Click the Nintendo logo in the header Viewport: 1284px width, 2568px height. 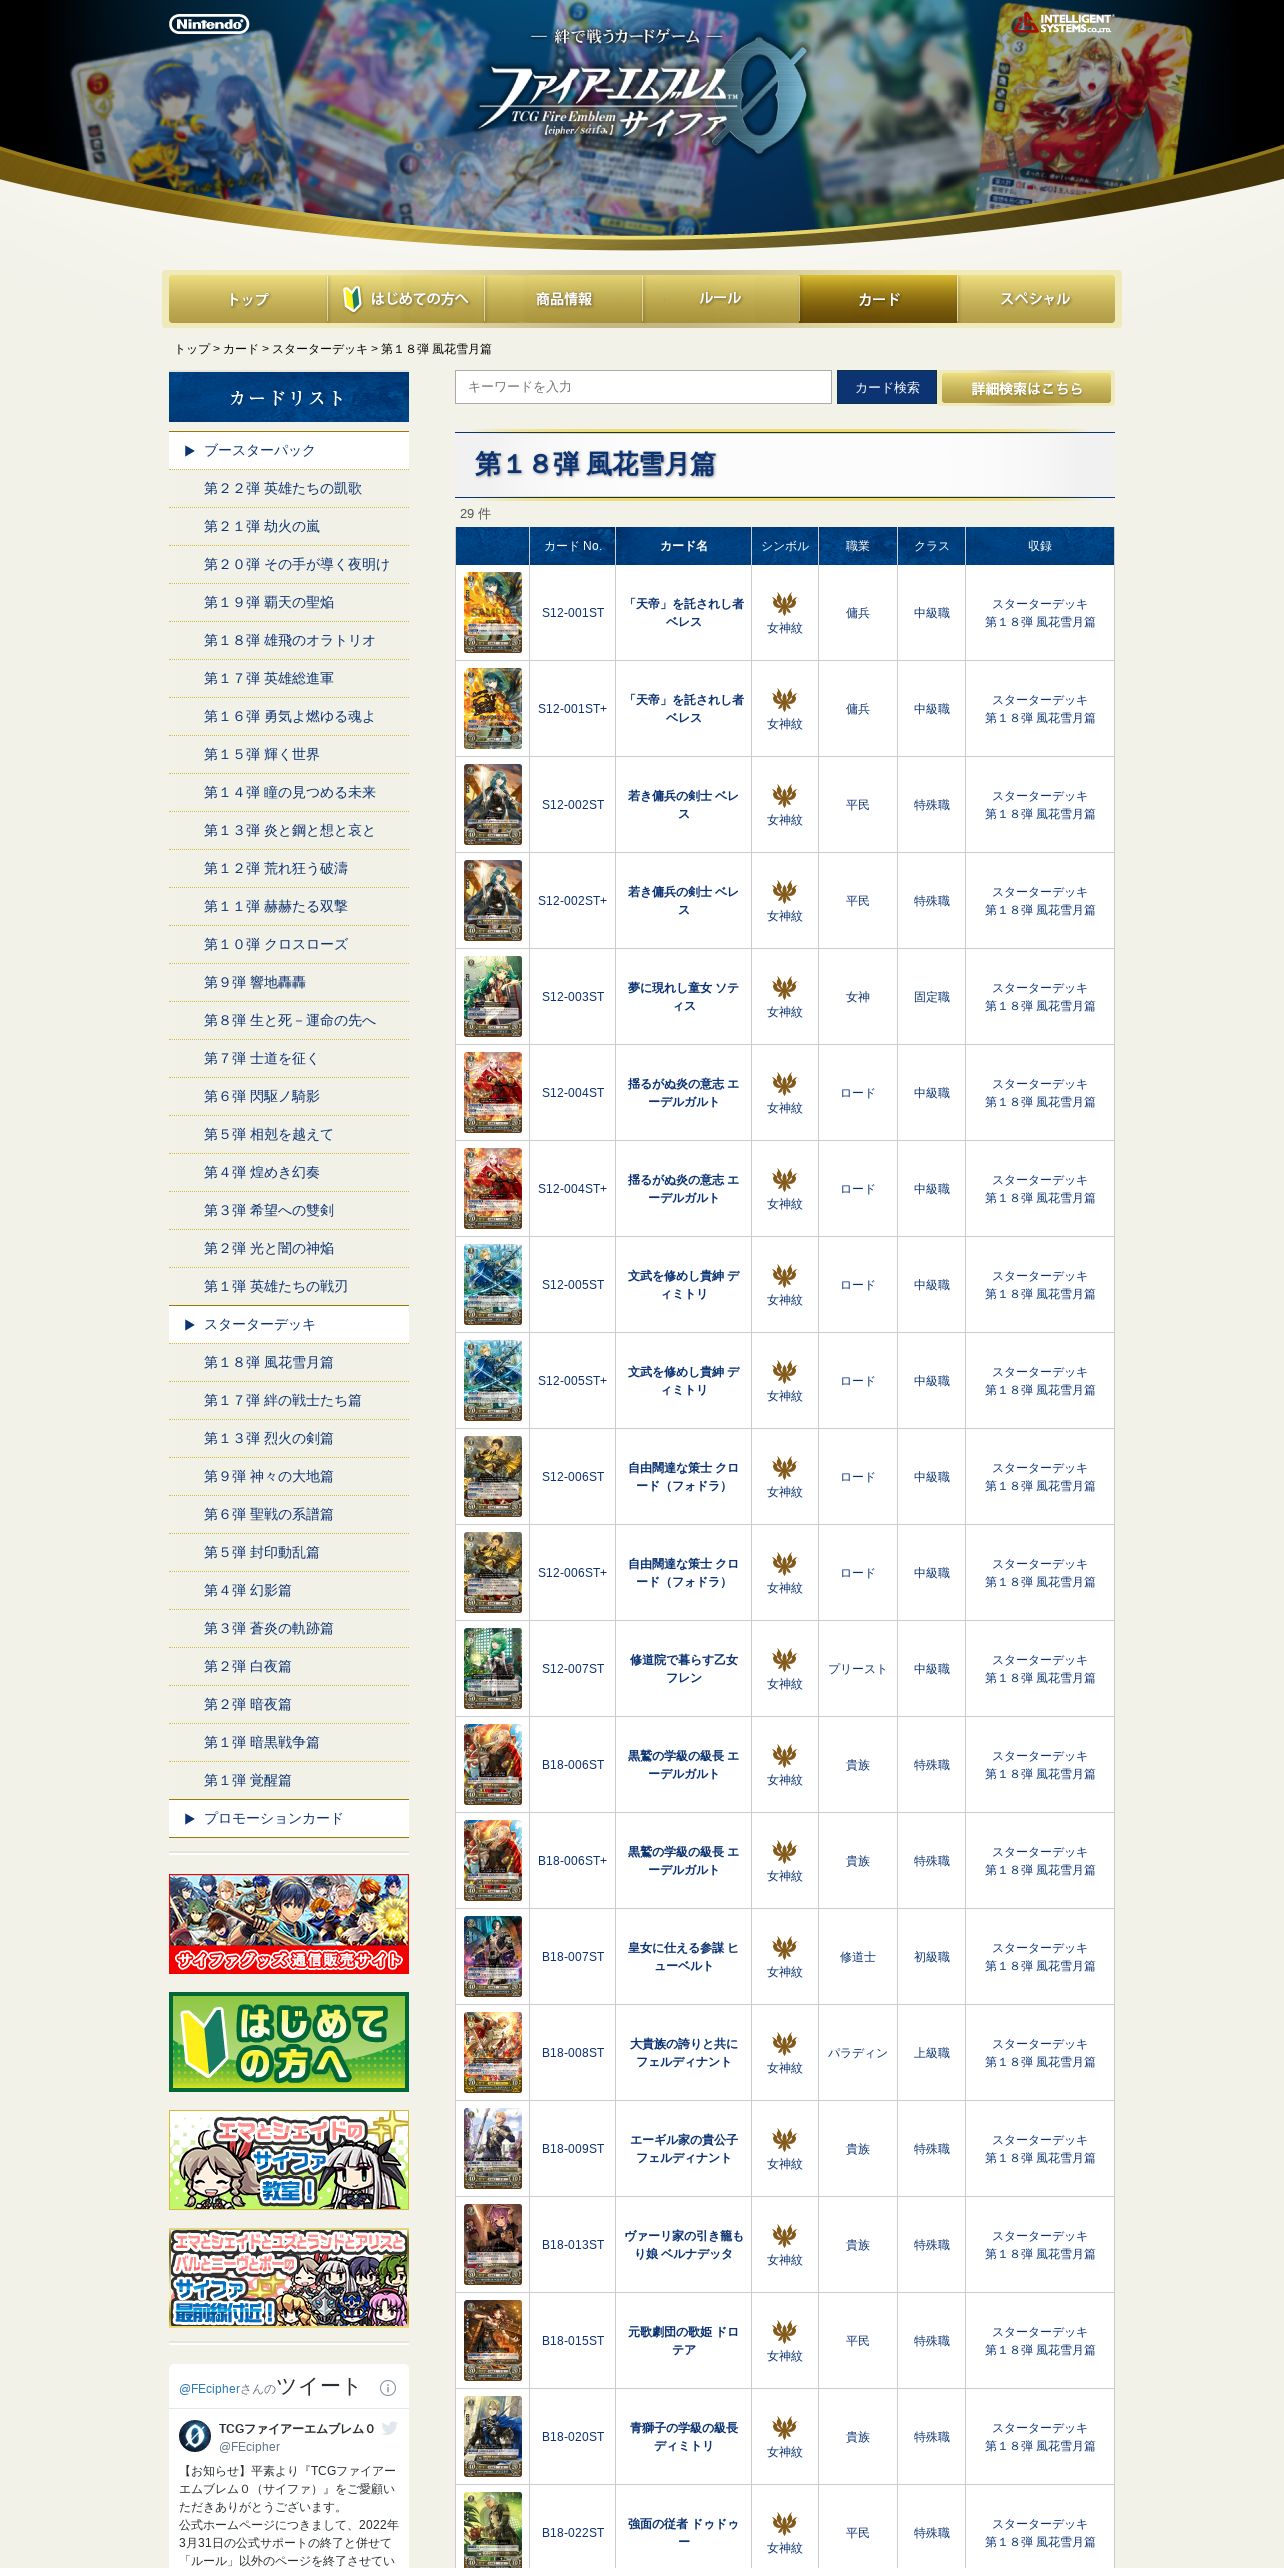click(x=209, y=24)
